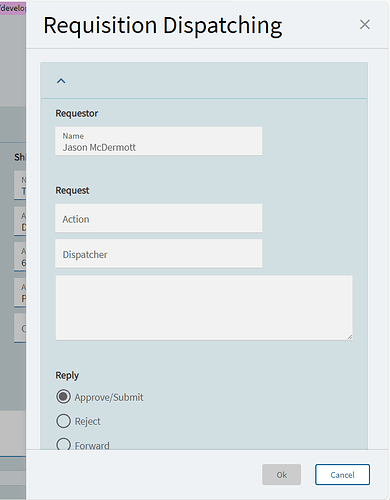
Task: Click the Approve/Submit label text
Action: coord(109,397)
